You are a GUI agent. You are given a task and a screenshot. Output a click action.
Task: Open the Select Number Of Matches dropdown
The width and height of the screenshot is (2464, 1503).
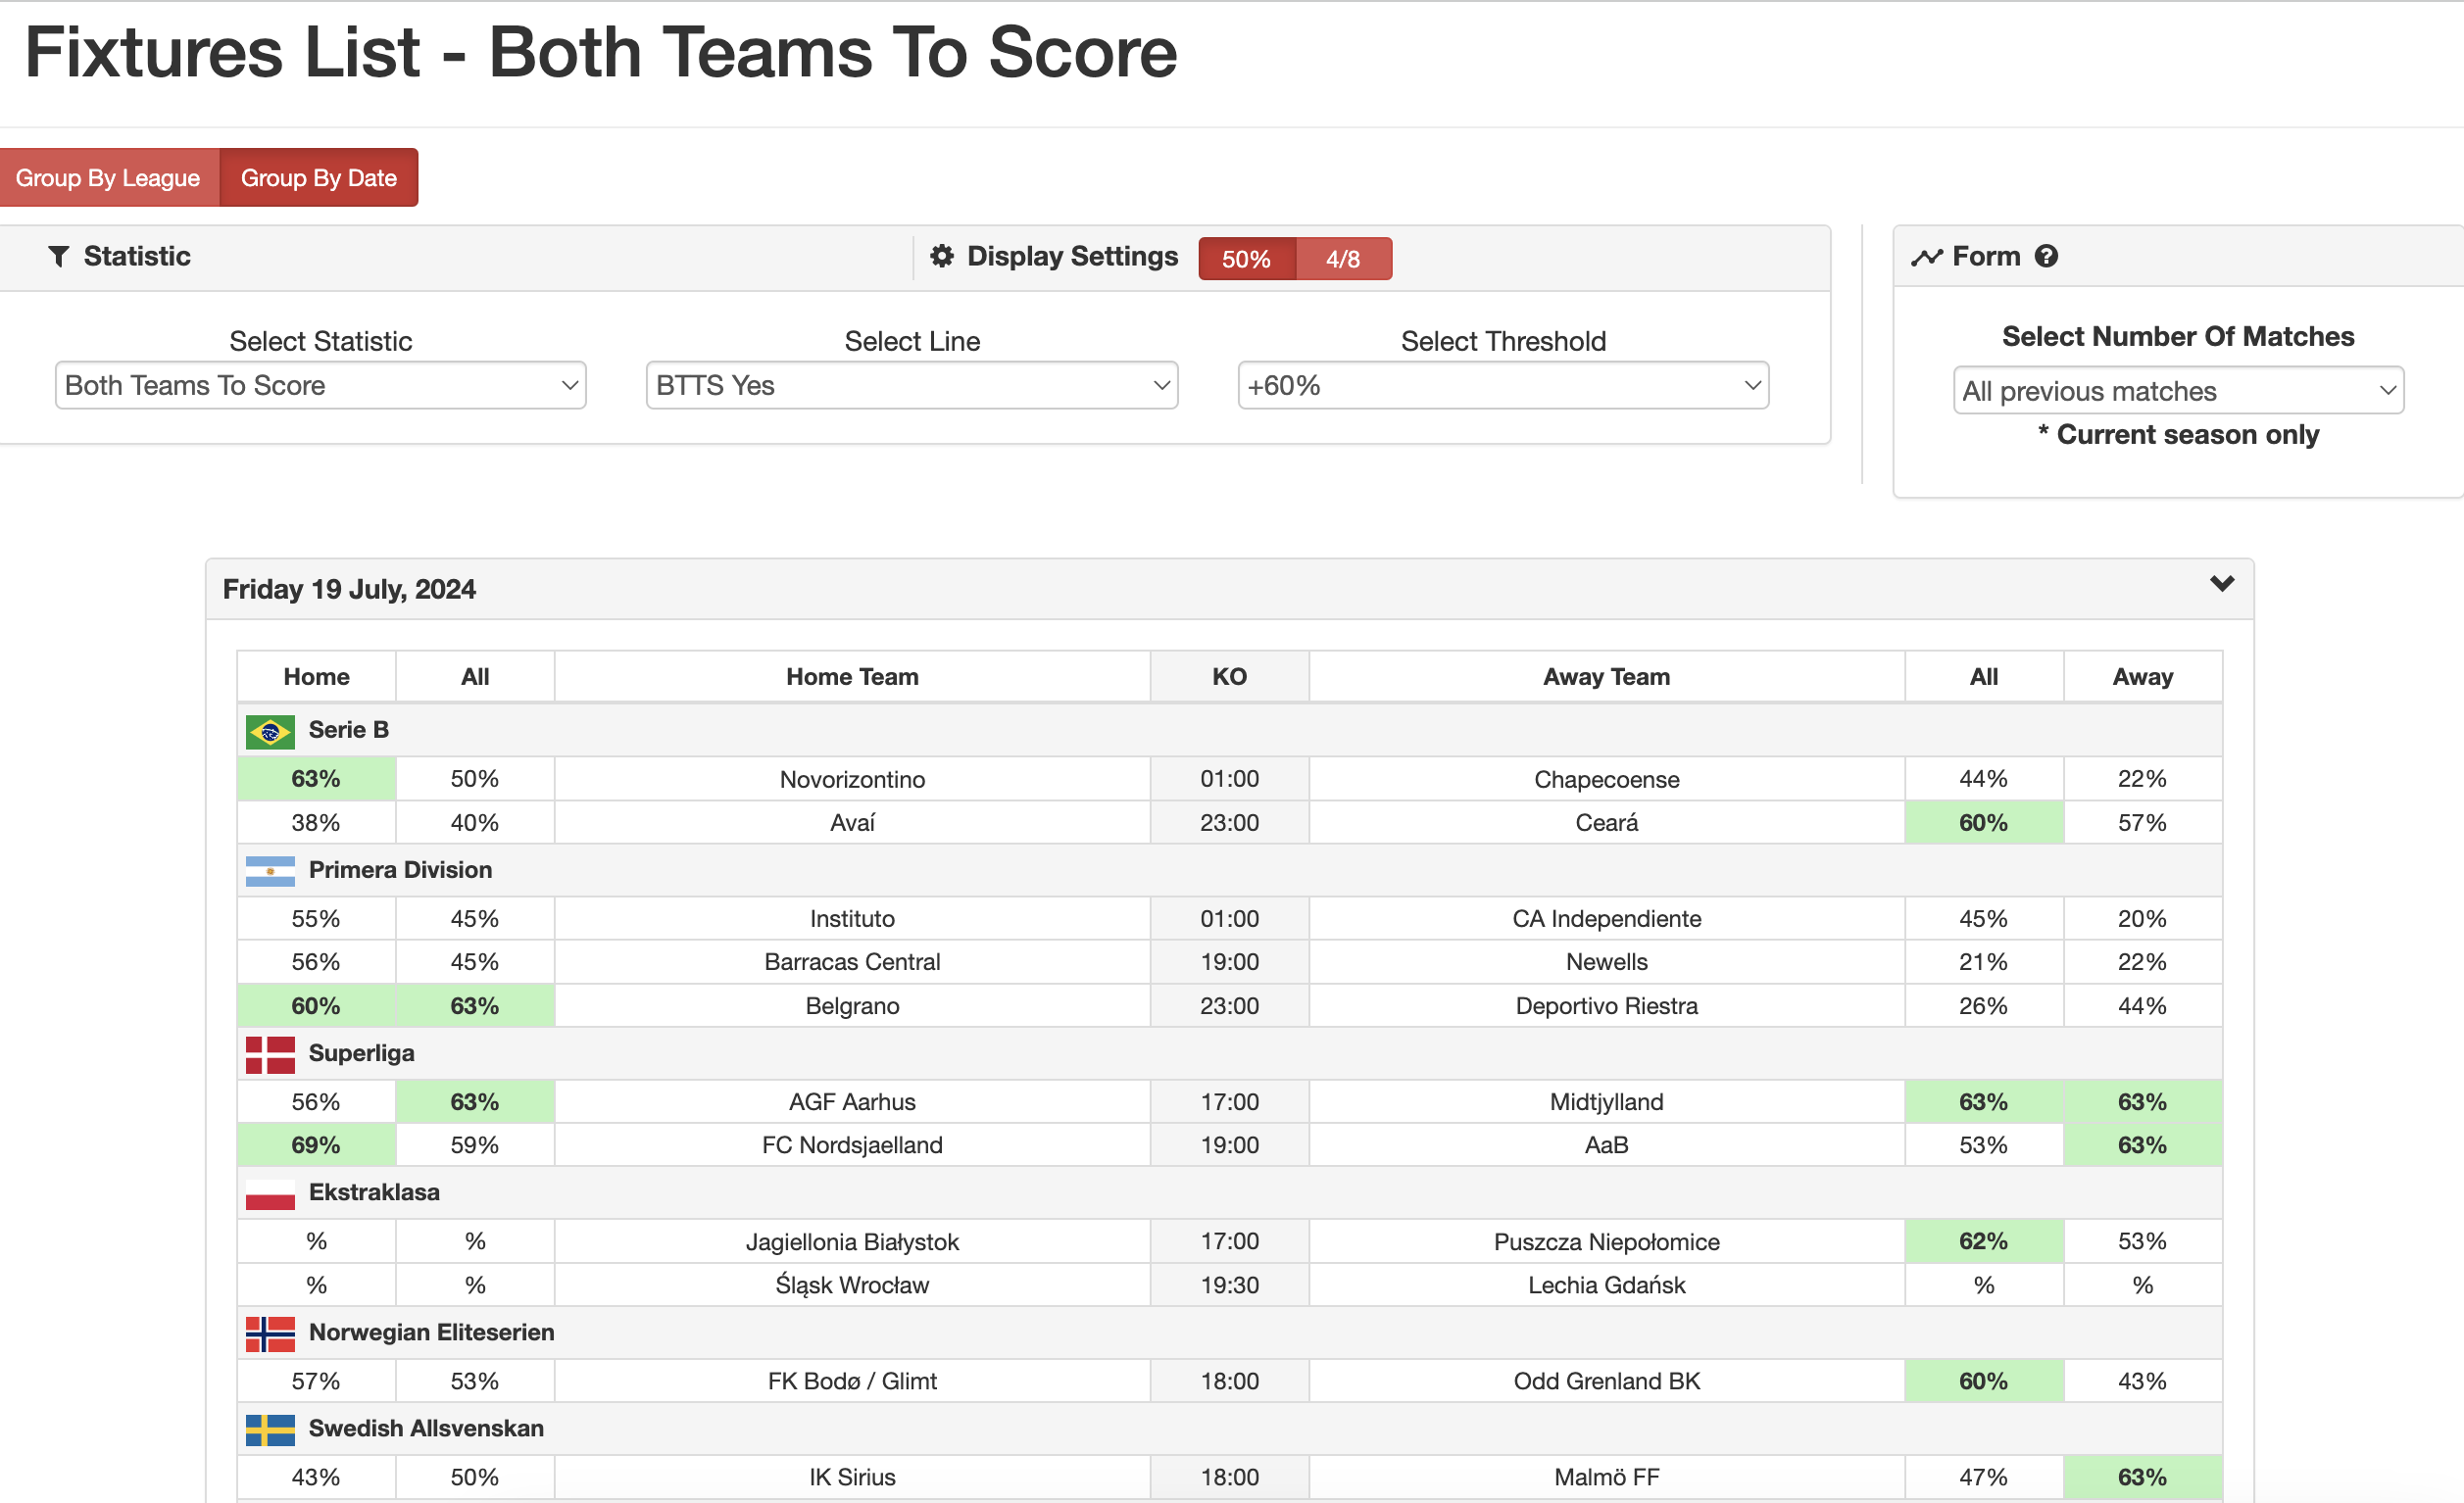2178,390
